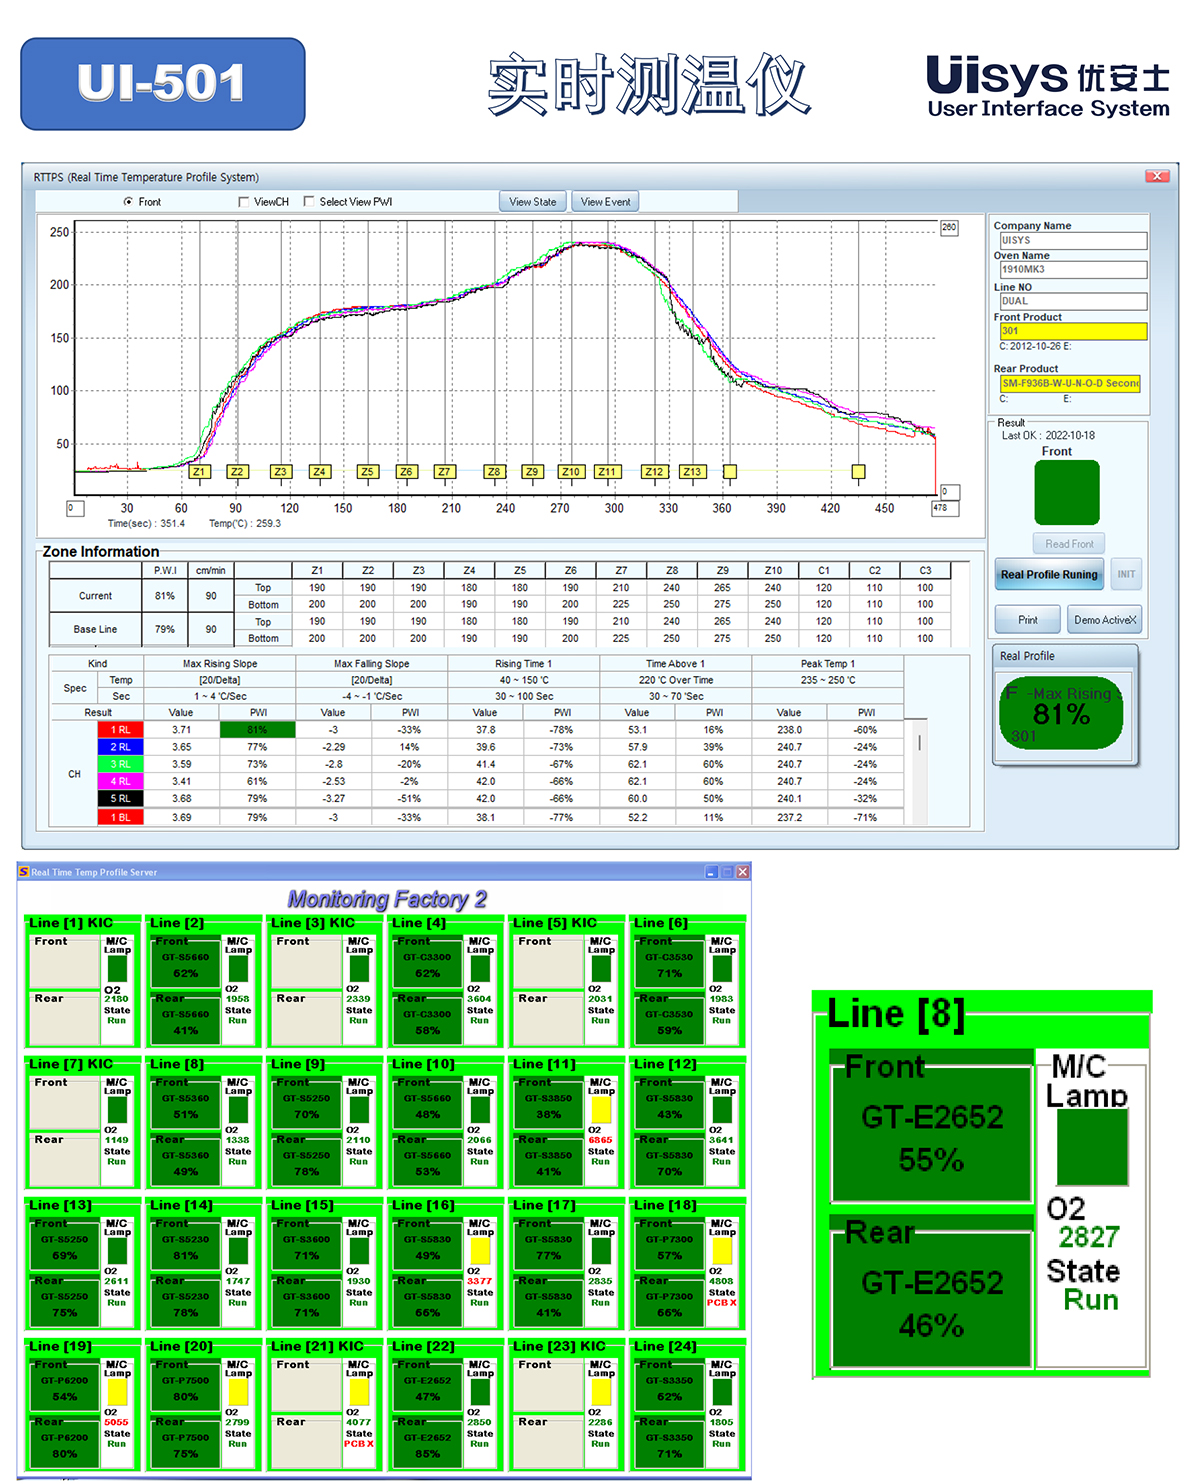
Task: Click the results table vertical scrollbar
Action: (919, 744)
